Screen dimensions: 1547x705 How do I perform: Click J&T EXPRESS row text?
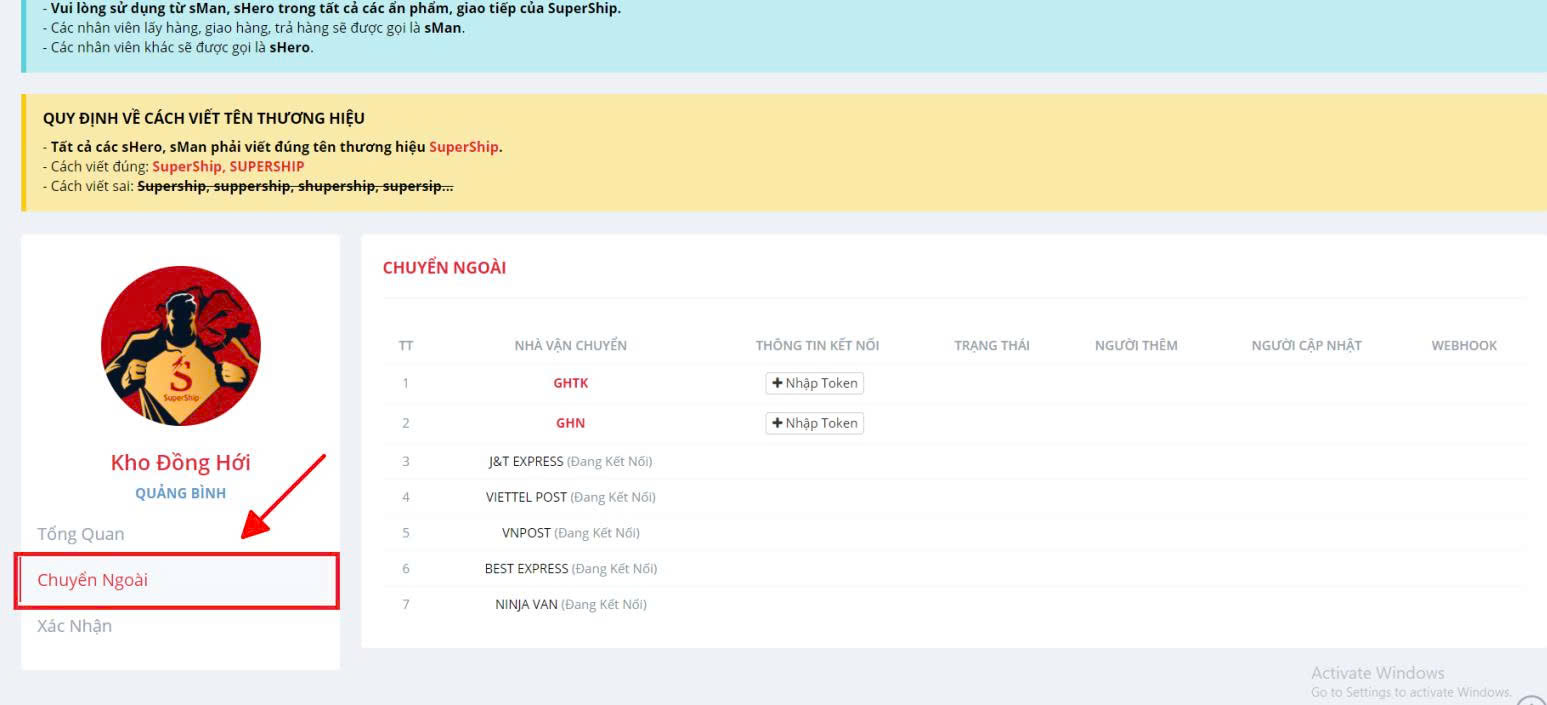pos(570,461)
